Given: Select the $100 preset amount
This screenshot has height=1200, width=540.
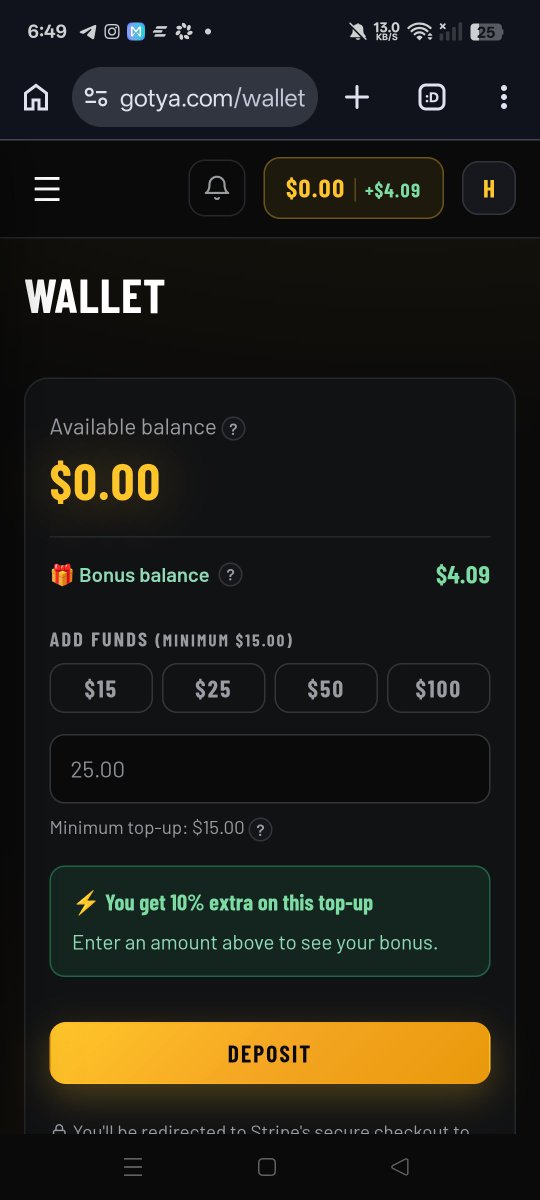Looking at the screenshot, I should click(439, 688).
